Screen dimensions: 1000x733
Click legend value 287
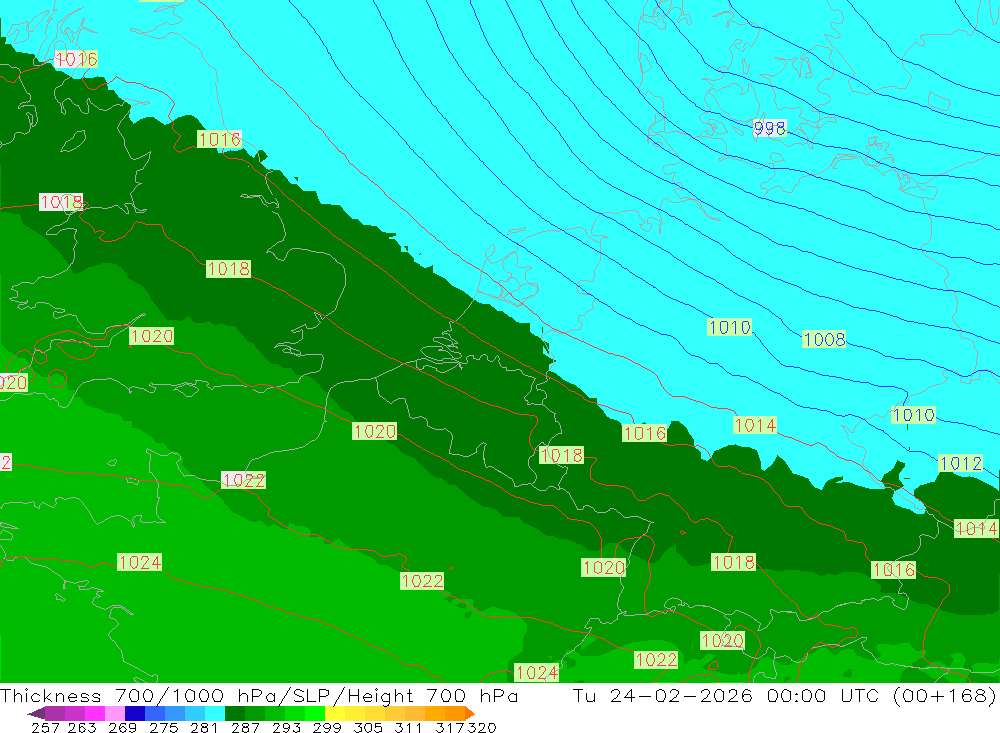(x=245, y=727)
